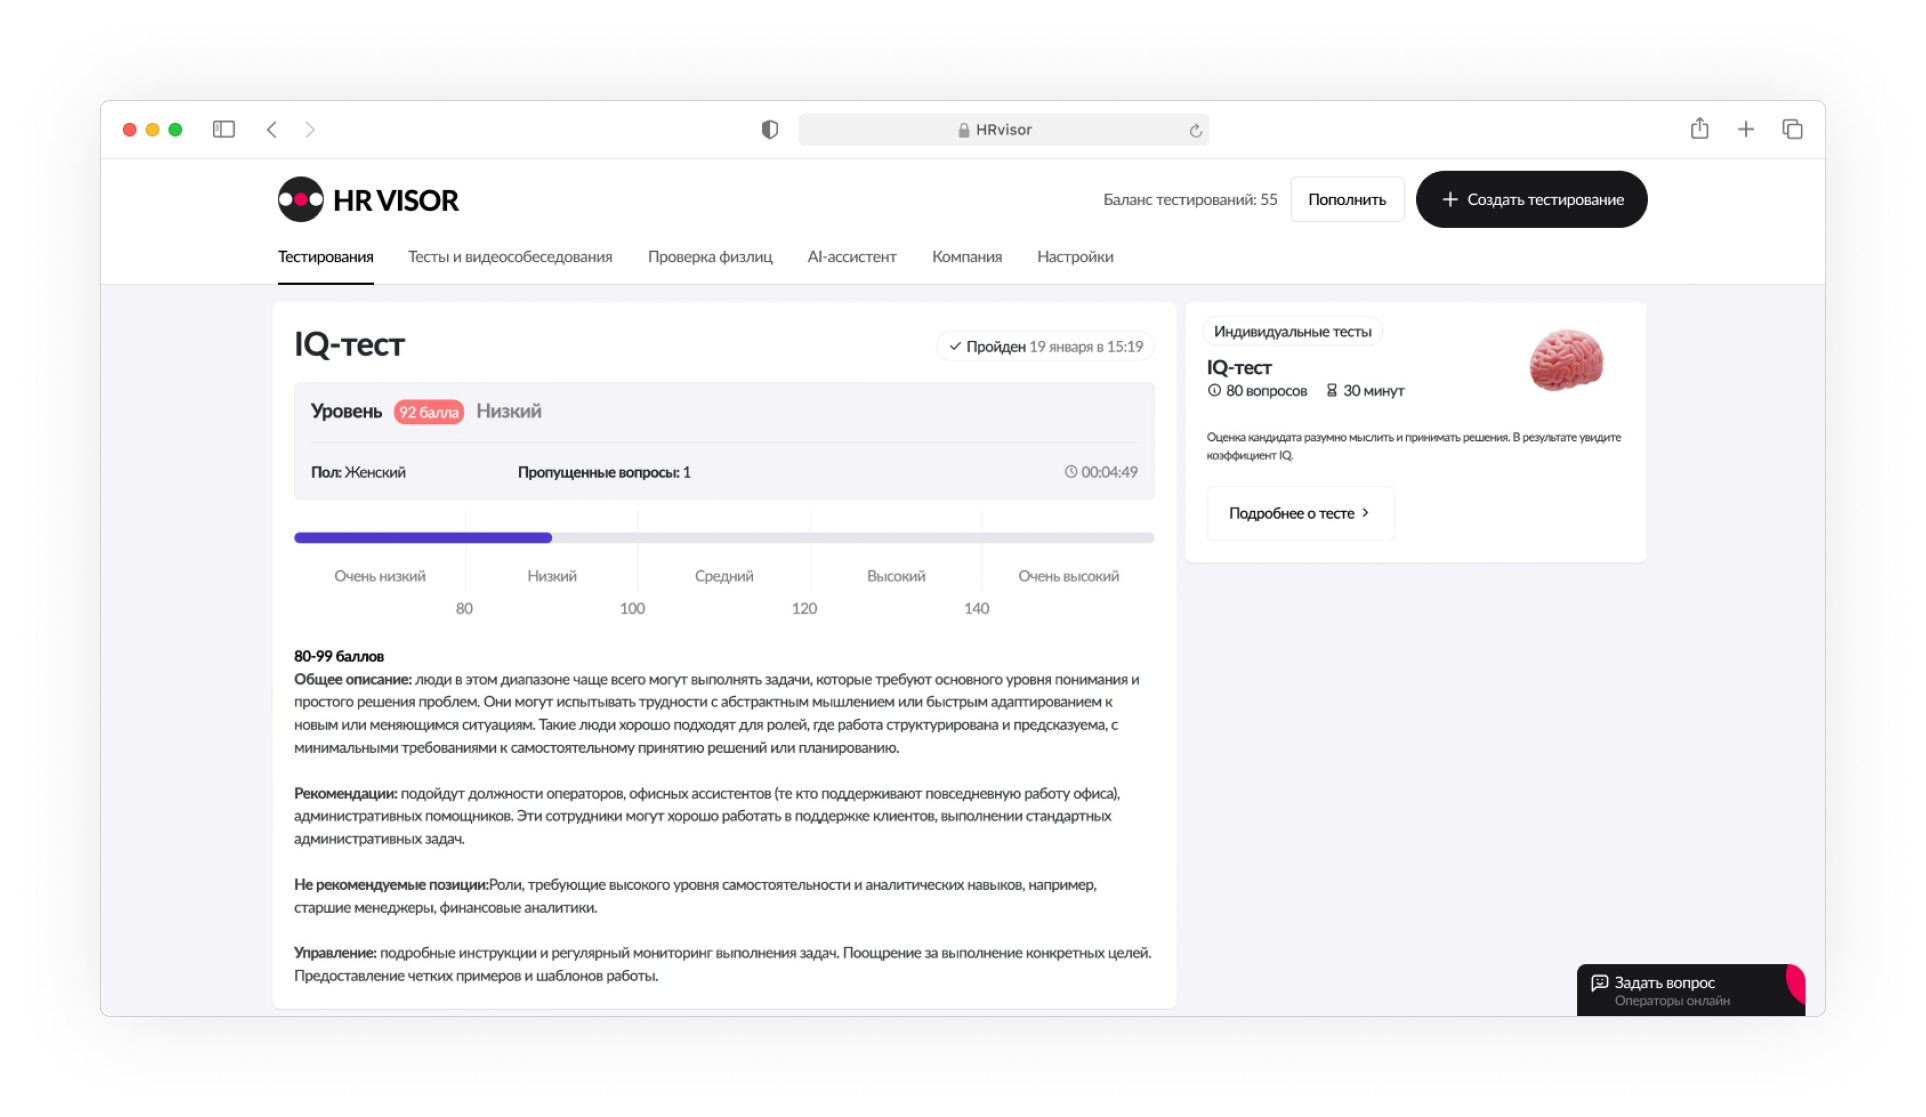This screenshot has height=1117, width=1926.
Task: Open the AI-ассистент tab
Action: 852,257
